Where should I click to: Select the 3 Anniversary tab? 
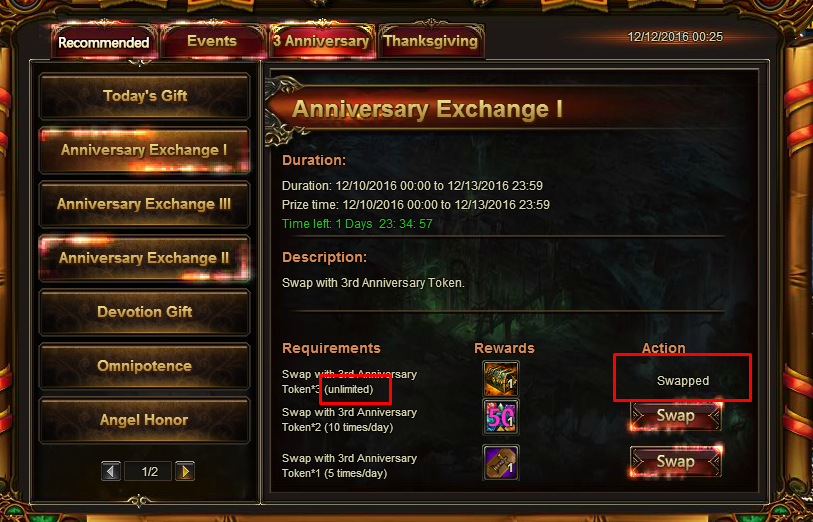click(x=321, y=41)
